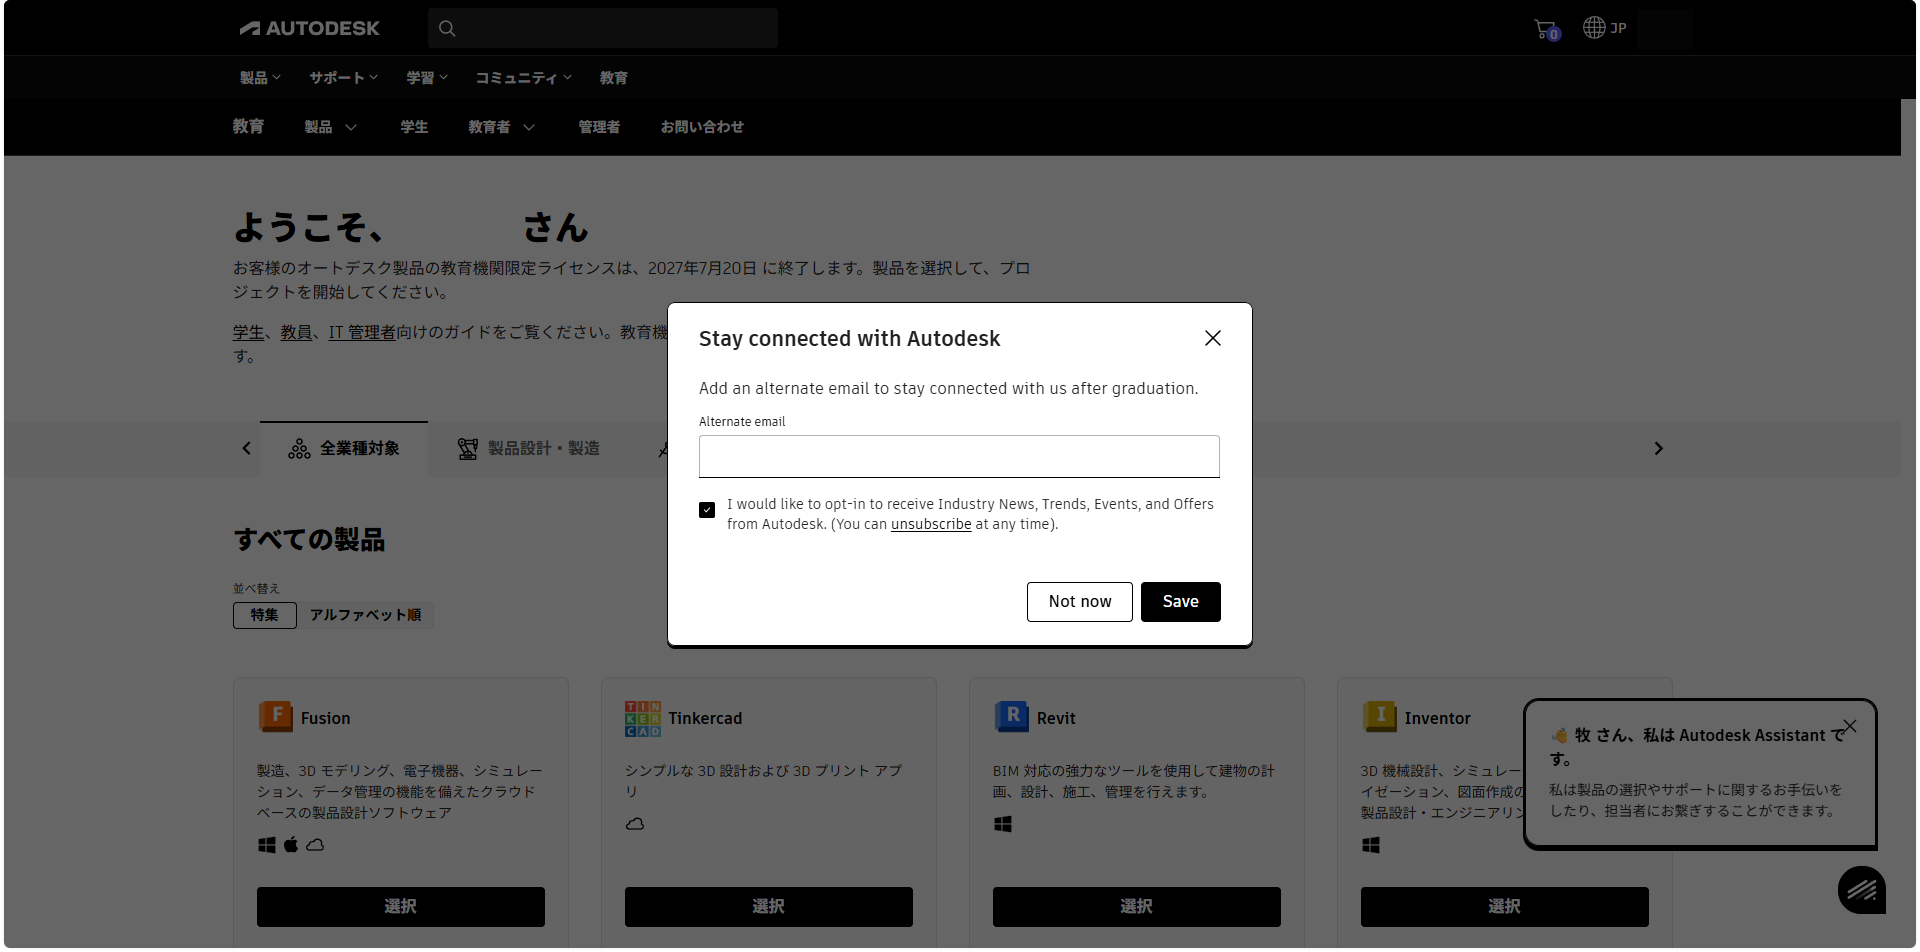Image resolution: width=1920 pixels, height=952 pixels.
Task: Focus the Alternate email field
Action: pyautogui.click(x=959, y=457)
